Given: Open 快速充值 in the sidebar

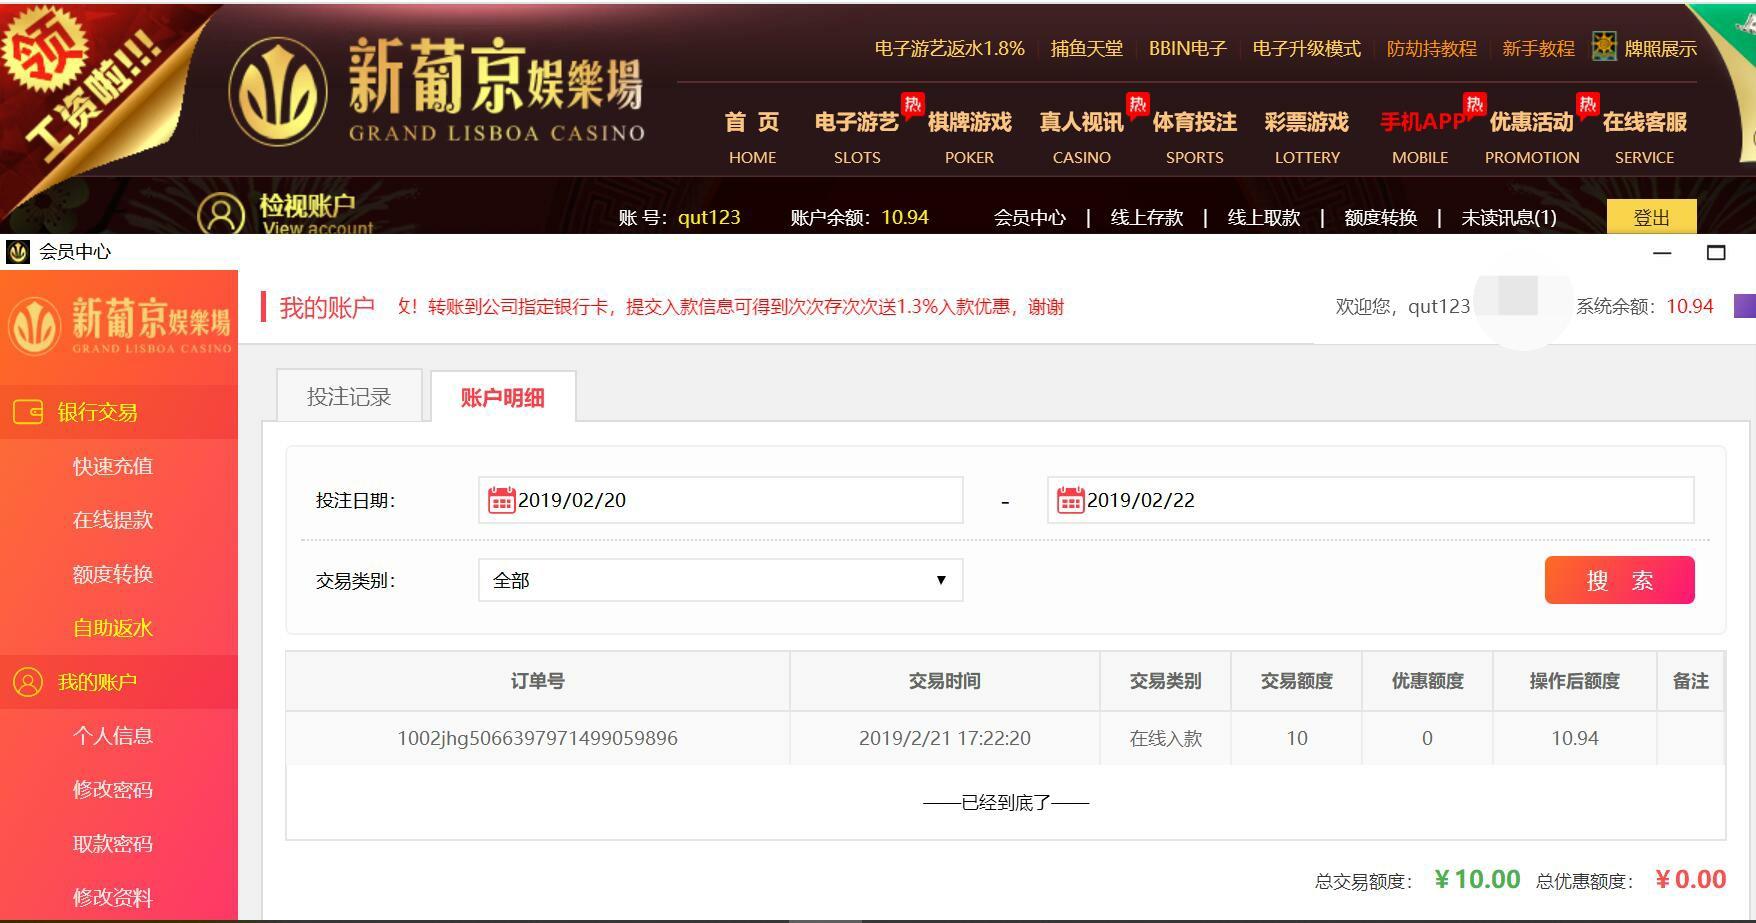Looking at the screenshot, I should 112,466.
